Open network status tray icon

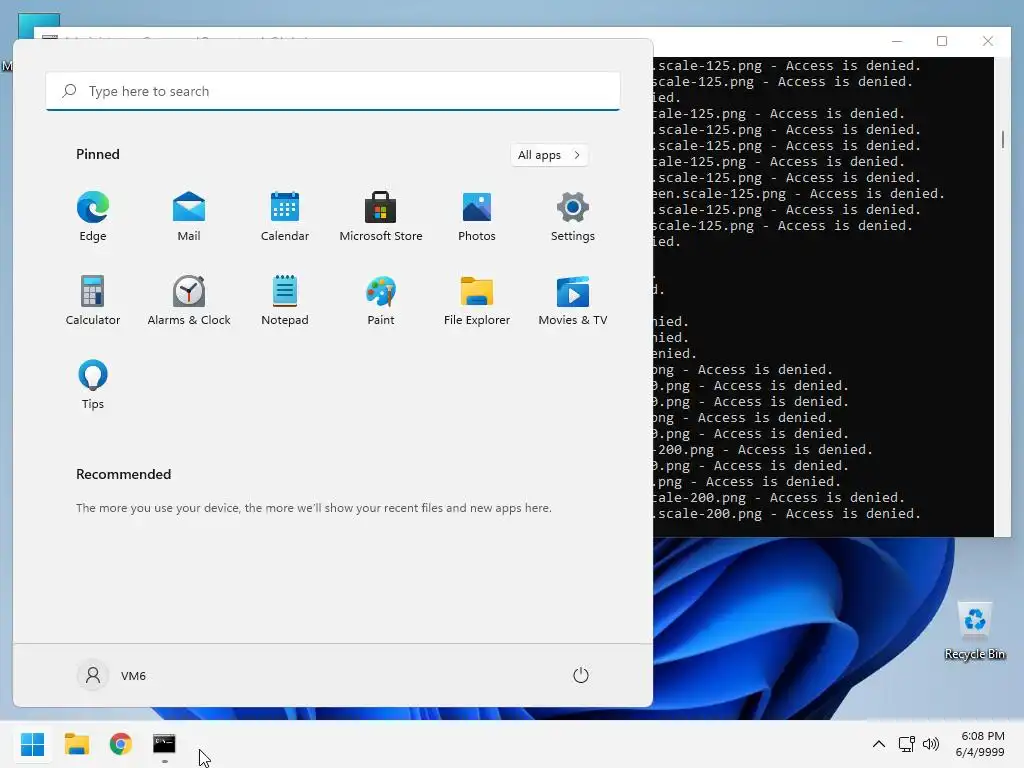pos(906,744)
